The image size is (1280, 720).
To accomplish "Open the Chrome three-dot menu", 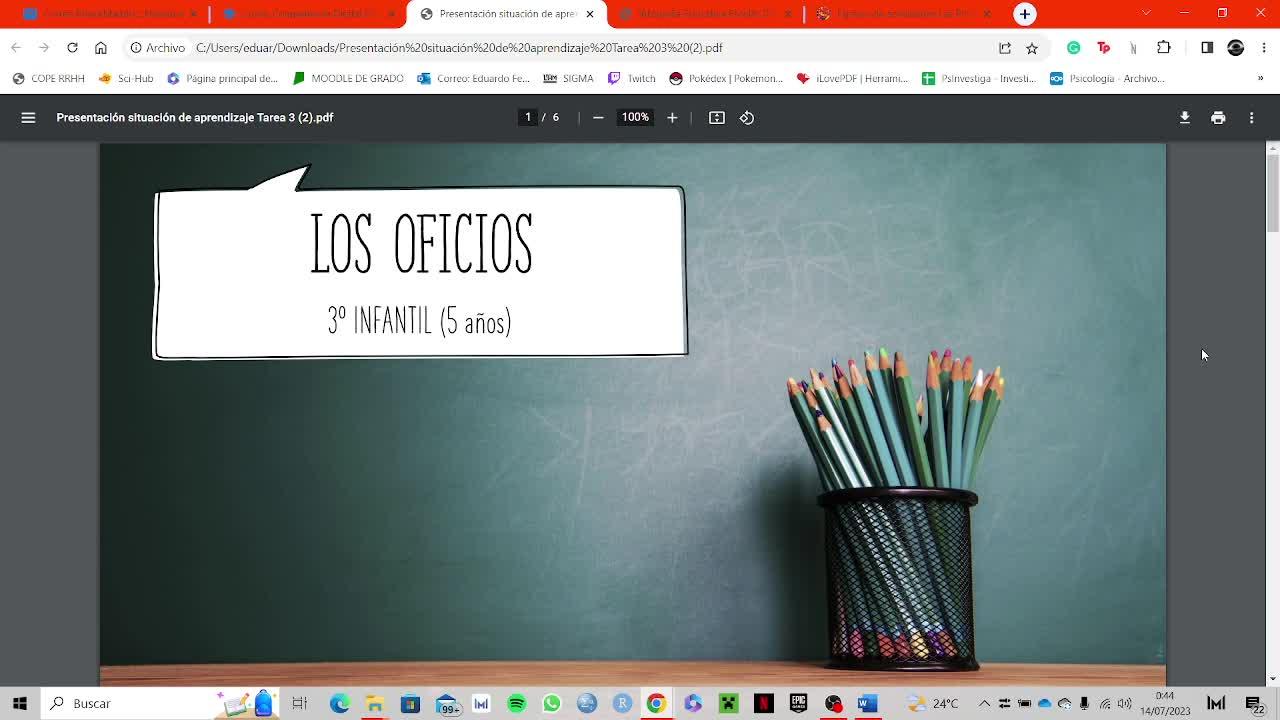I will 1264,48.
